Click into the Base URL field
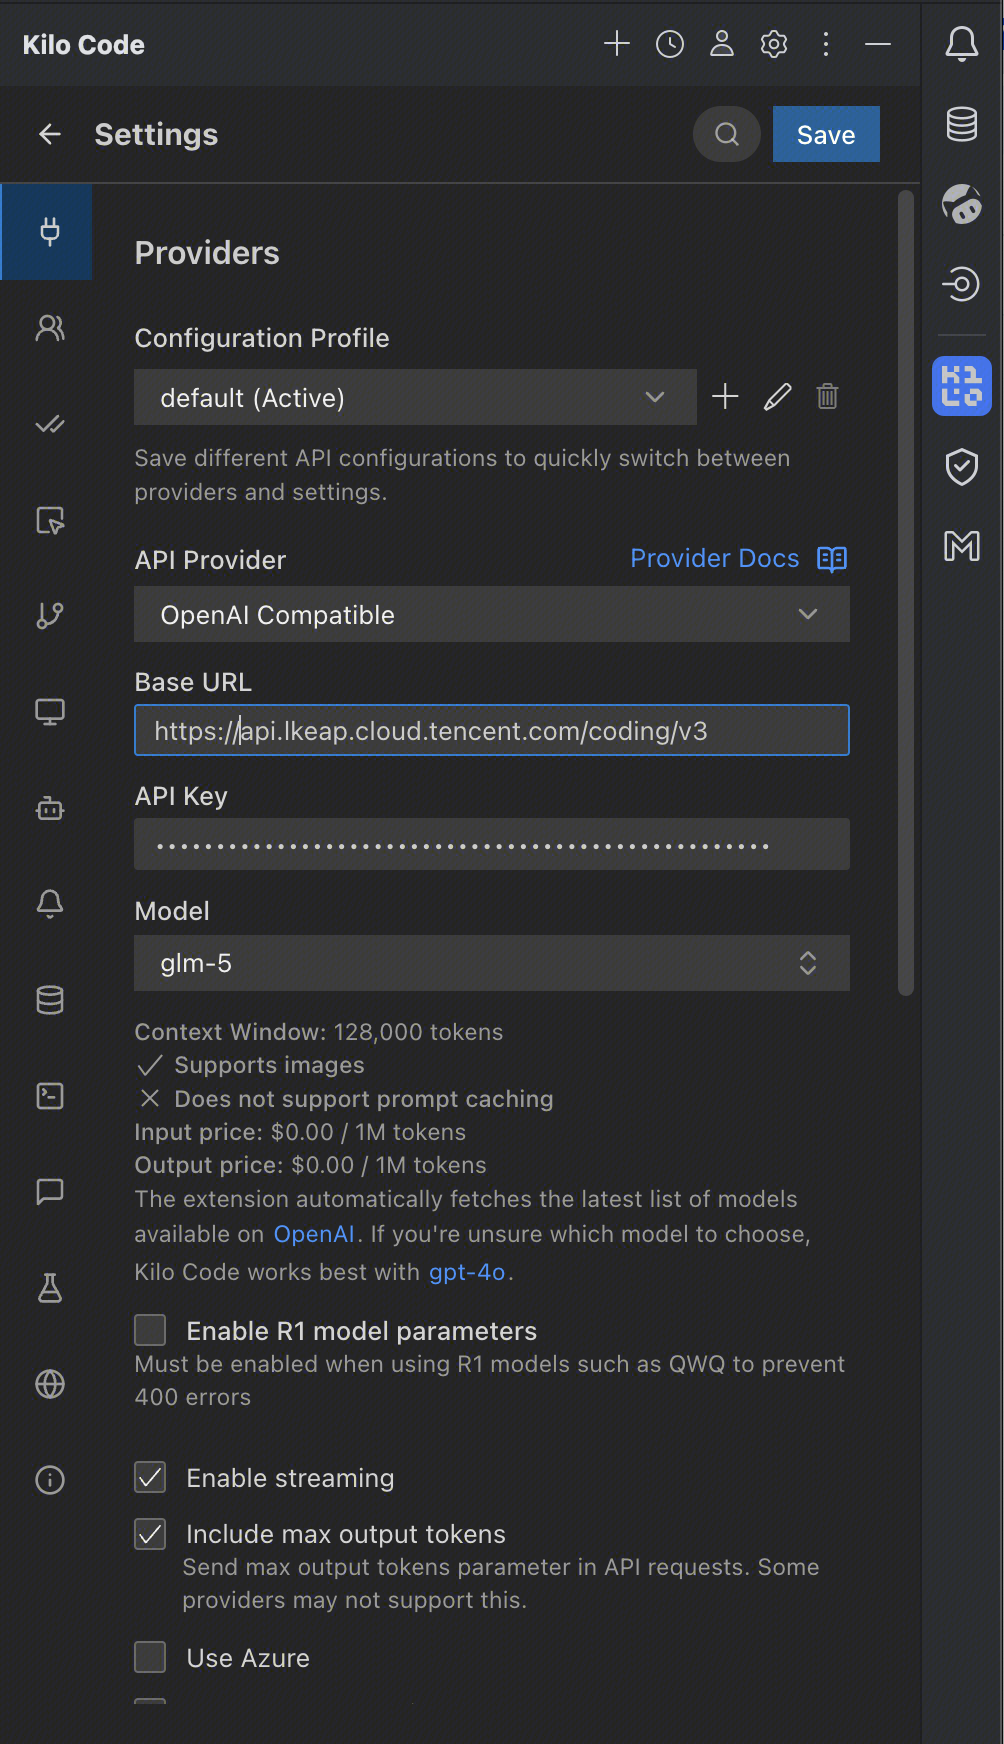The image size is (1004, 1744). click(x=491, y=731)
